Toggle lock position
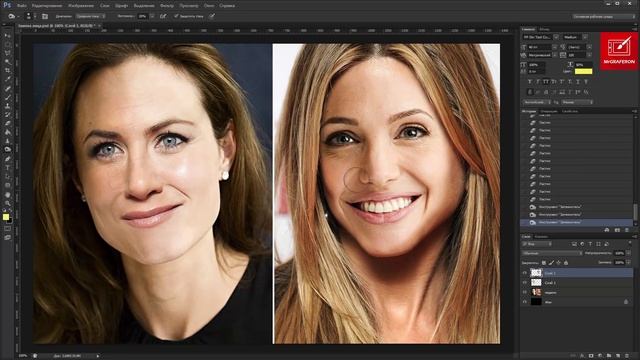The width and height of the screenshot is (640, 360). pyautogui.click(x=558, y=262)
